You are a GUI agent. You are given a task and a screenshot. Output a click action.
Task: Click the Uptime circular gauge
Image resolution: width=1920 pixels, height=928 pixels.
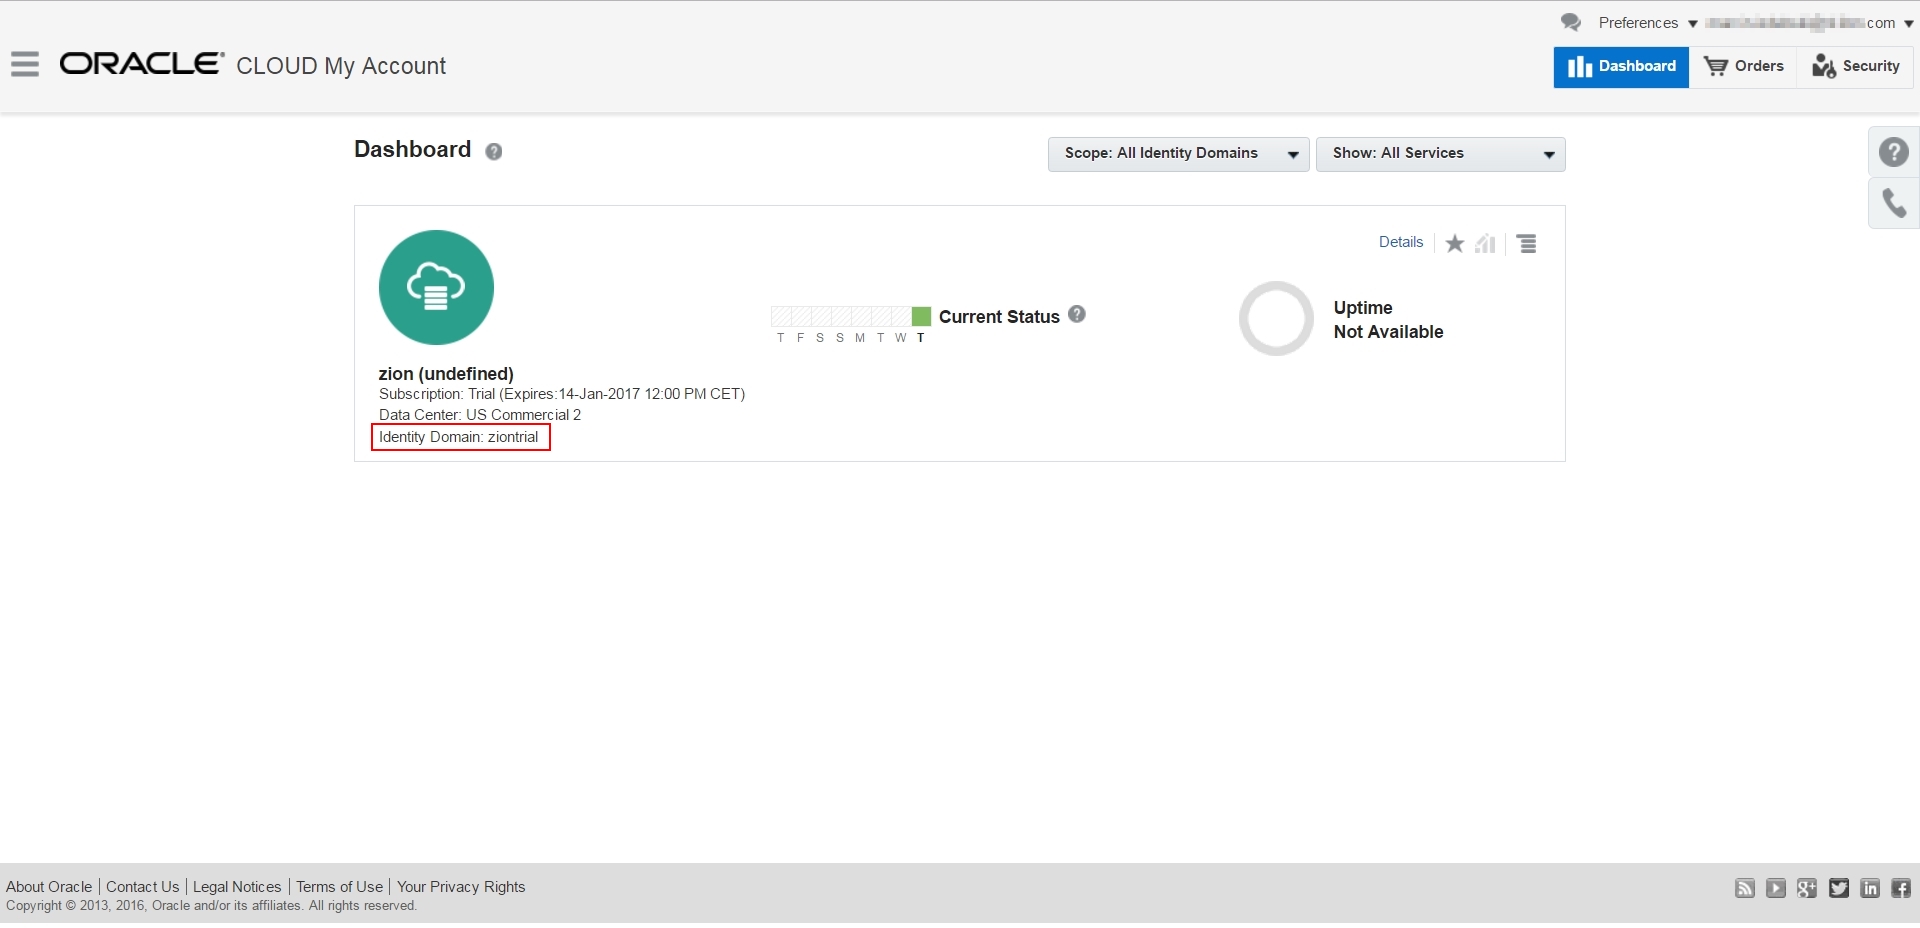[1276, 318]
